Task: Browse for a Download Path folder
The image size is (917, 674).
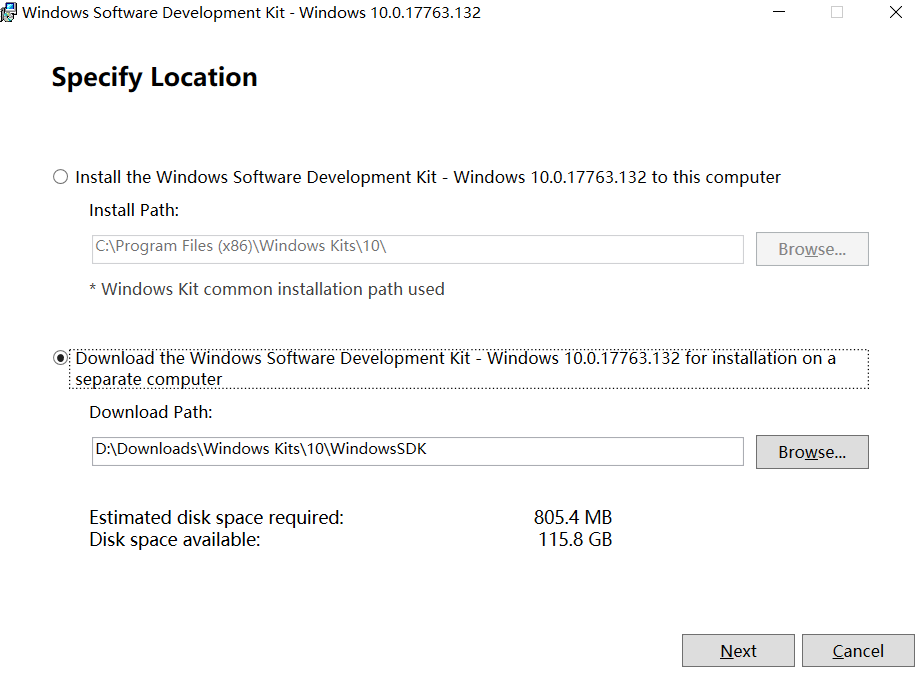Action: (x=812, y=452)
